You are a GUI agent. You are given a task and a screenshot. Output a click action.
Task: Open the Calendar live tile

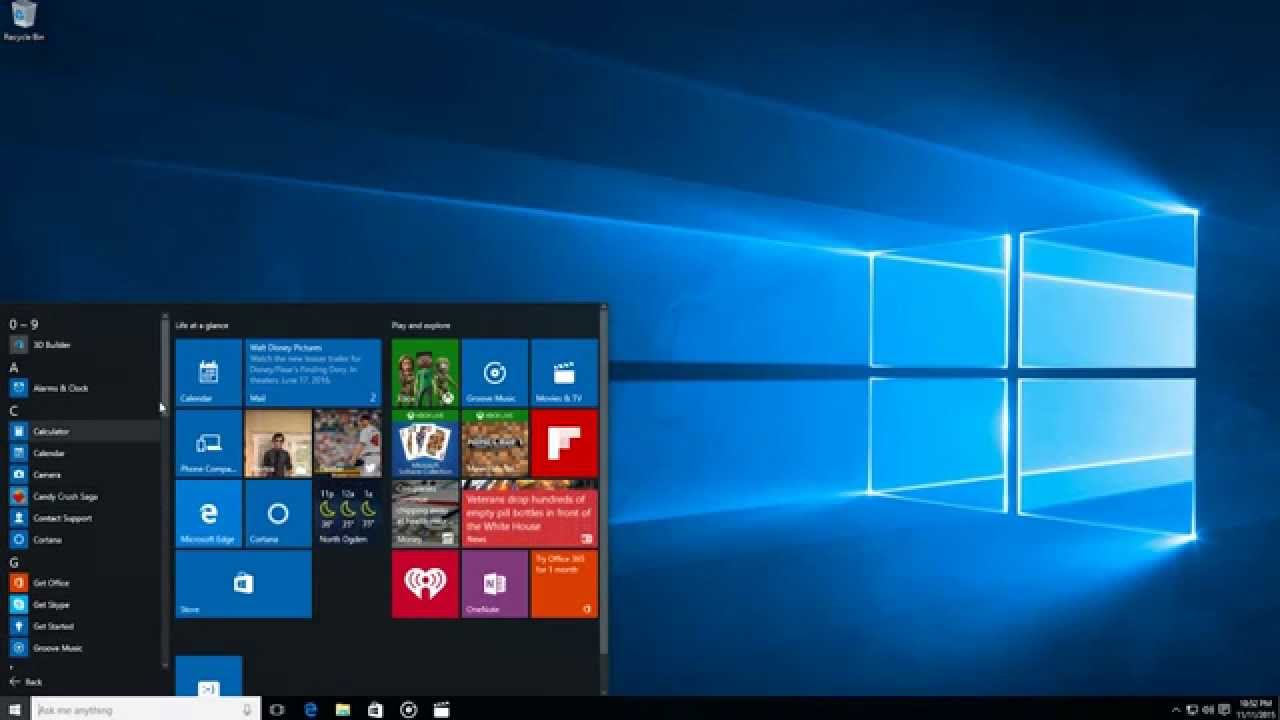coord(209,373)
